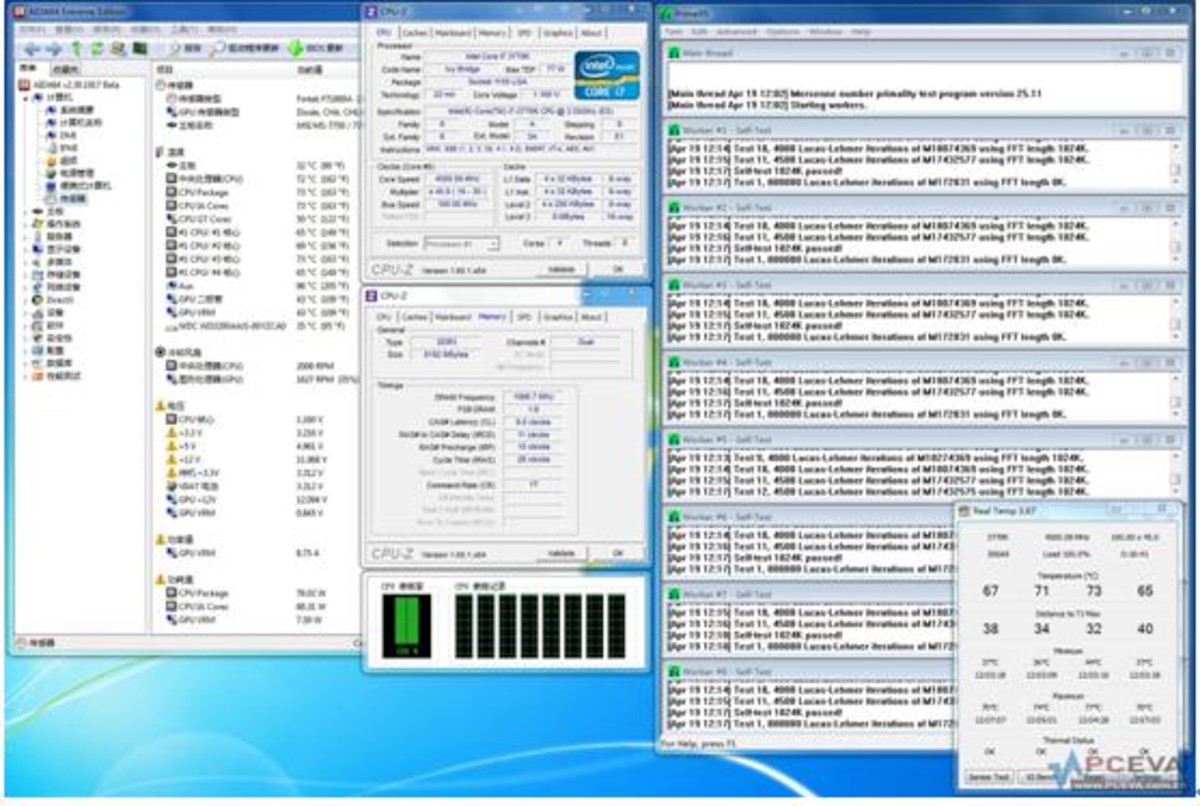Viewport: 1200px width, 806px height.
Task: Open the Options menu in Prime95
Action: pos(782,32)
